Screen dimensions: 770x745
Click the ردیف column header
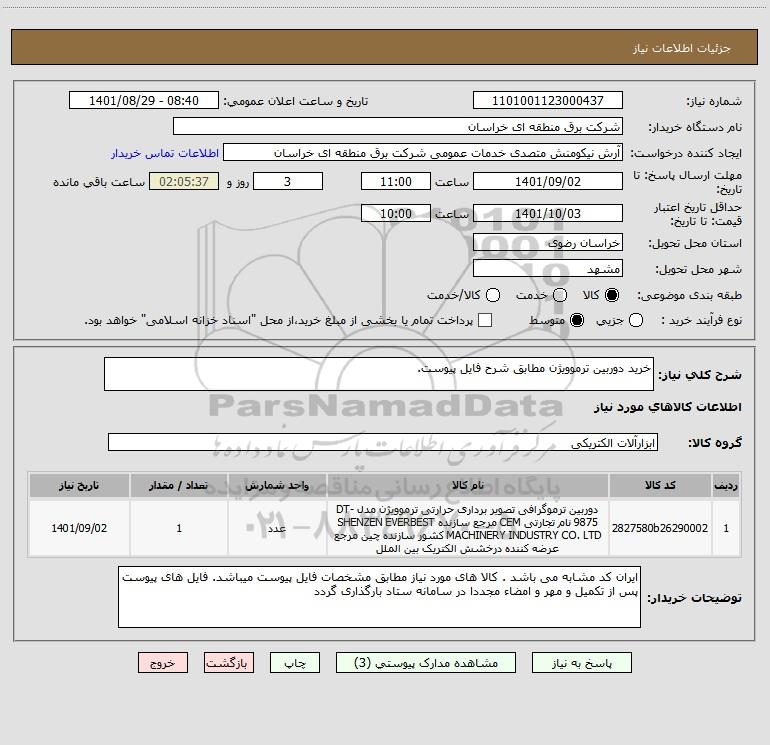(x=726, y=486)
